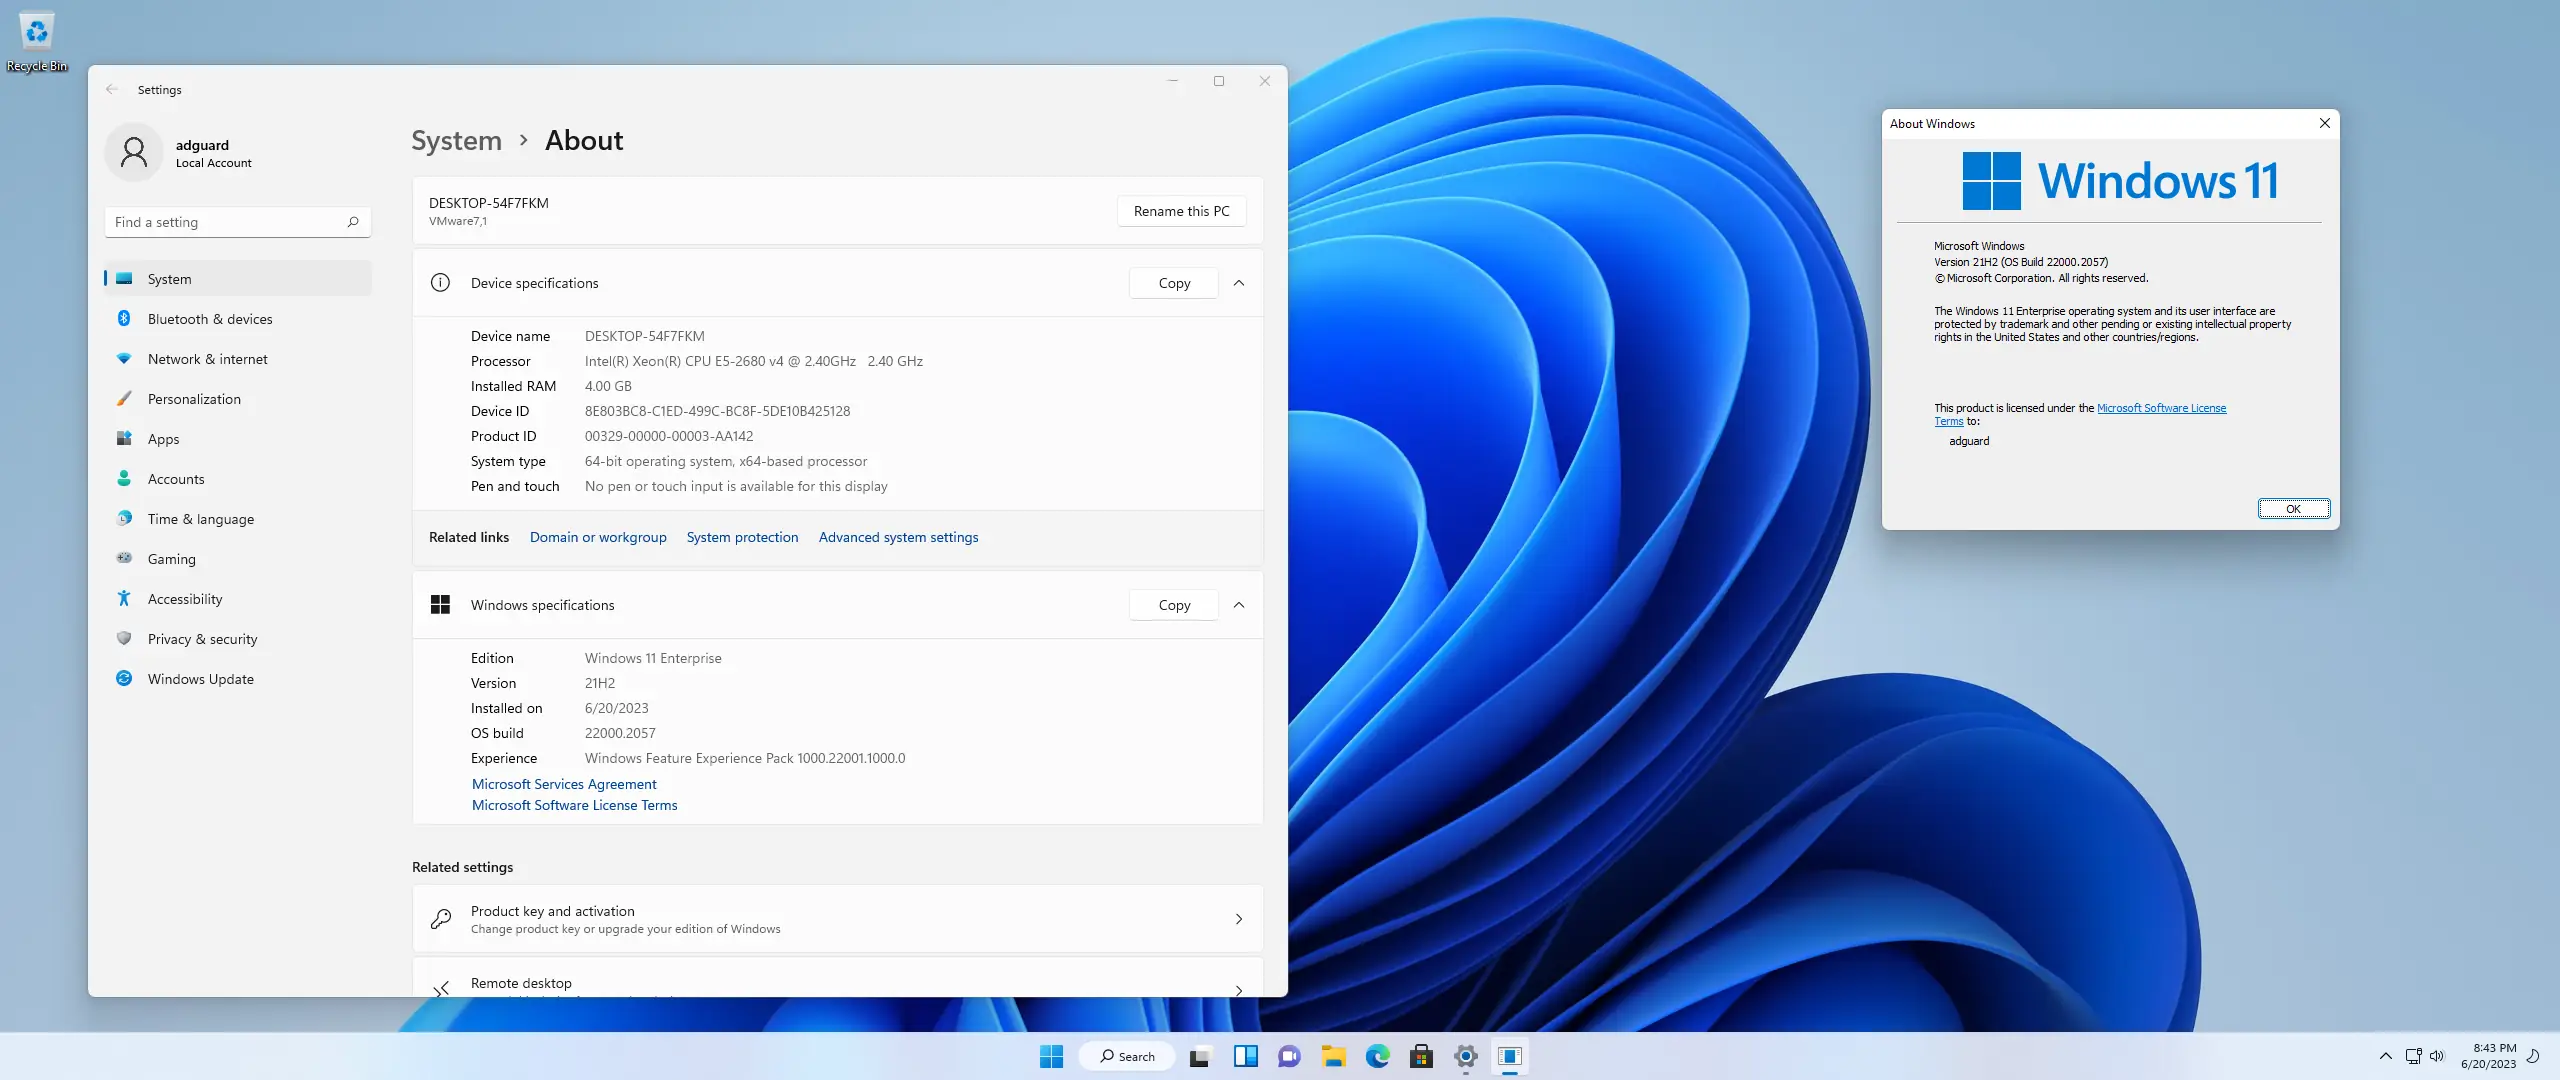
Task: Go to the Accounts settings page
Action: 176,479
